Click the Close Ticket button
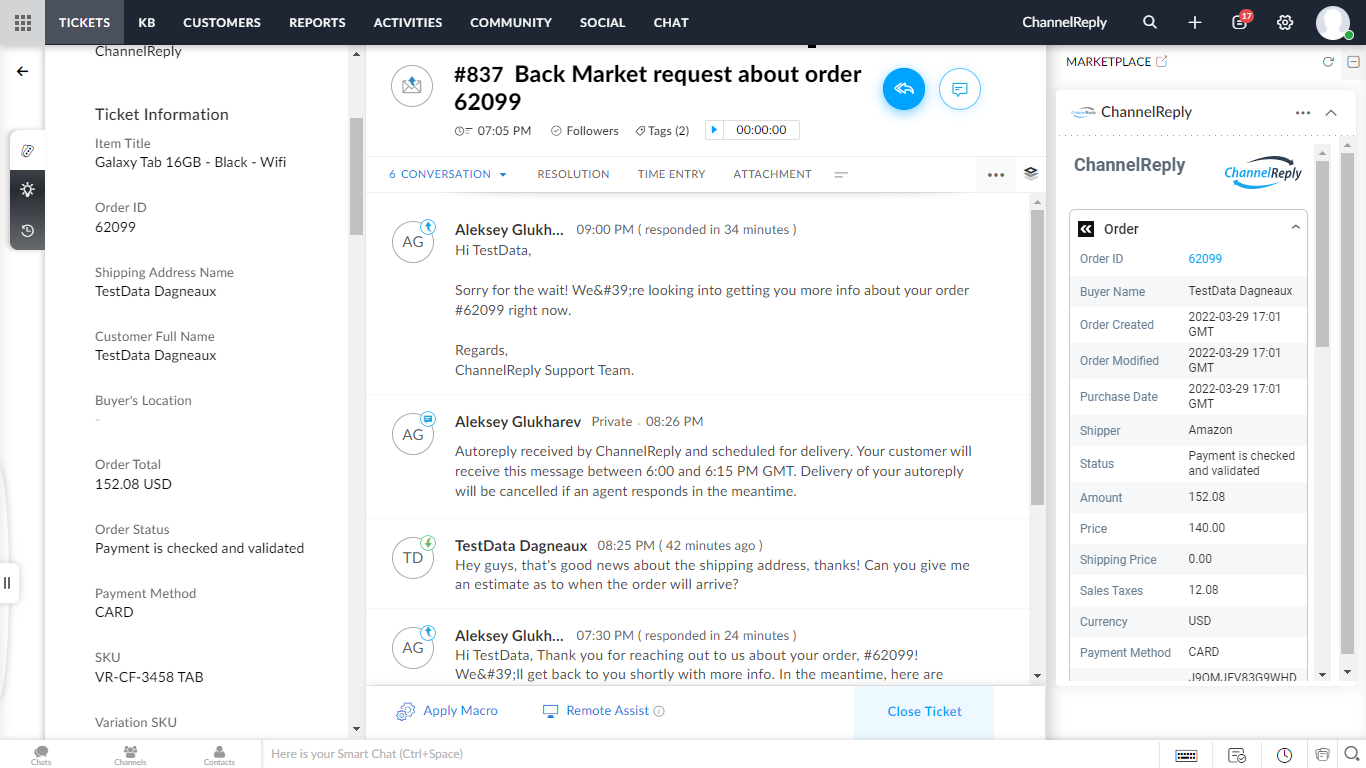This screenshot has width=1366, height=768. point(924,711)
